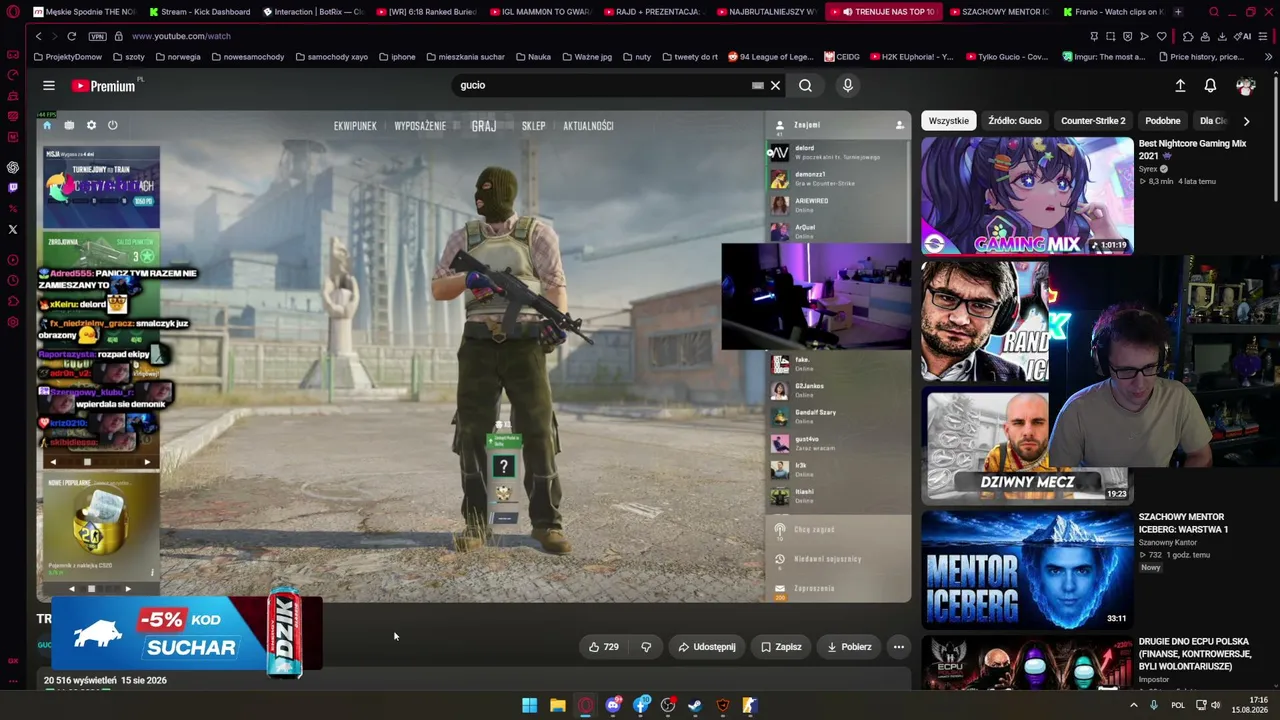This screenshot has width=1280, height=720.
Task: Expand the bookmarks bar overflow chevron
Action: click(1268, 57)
